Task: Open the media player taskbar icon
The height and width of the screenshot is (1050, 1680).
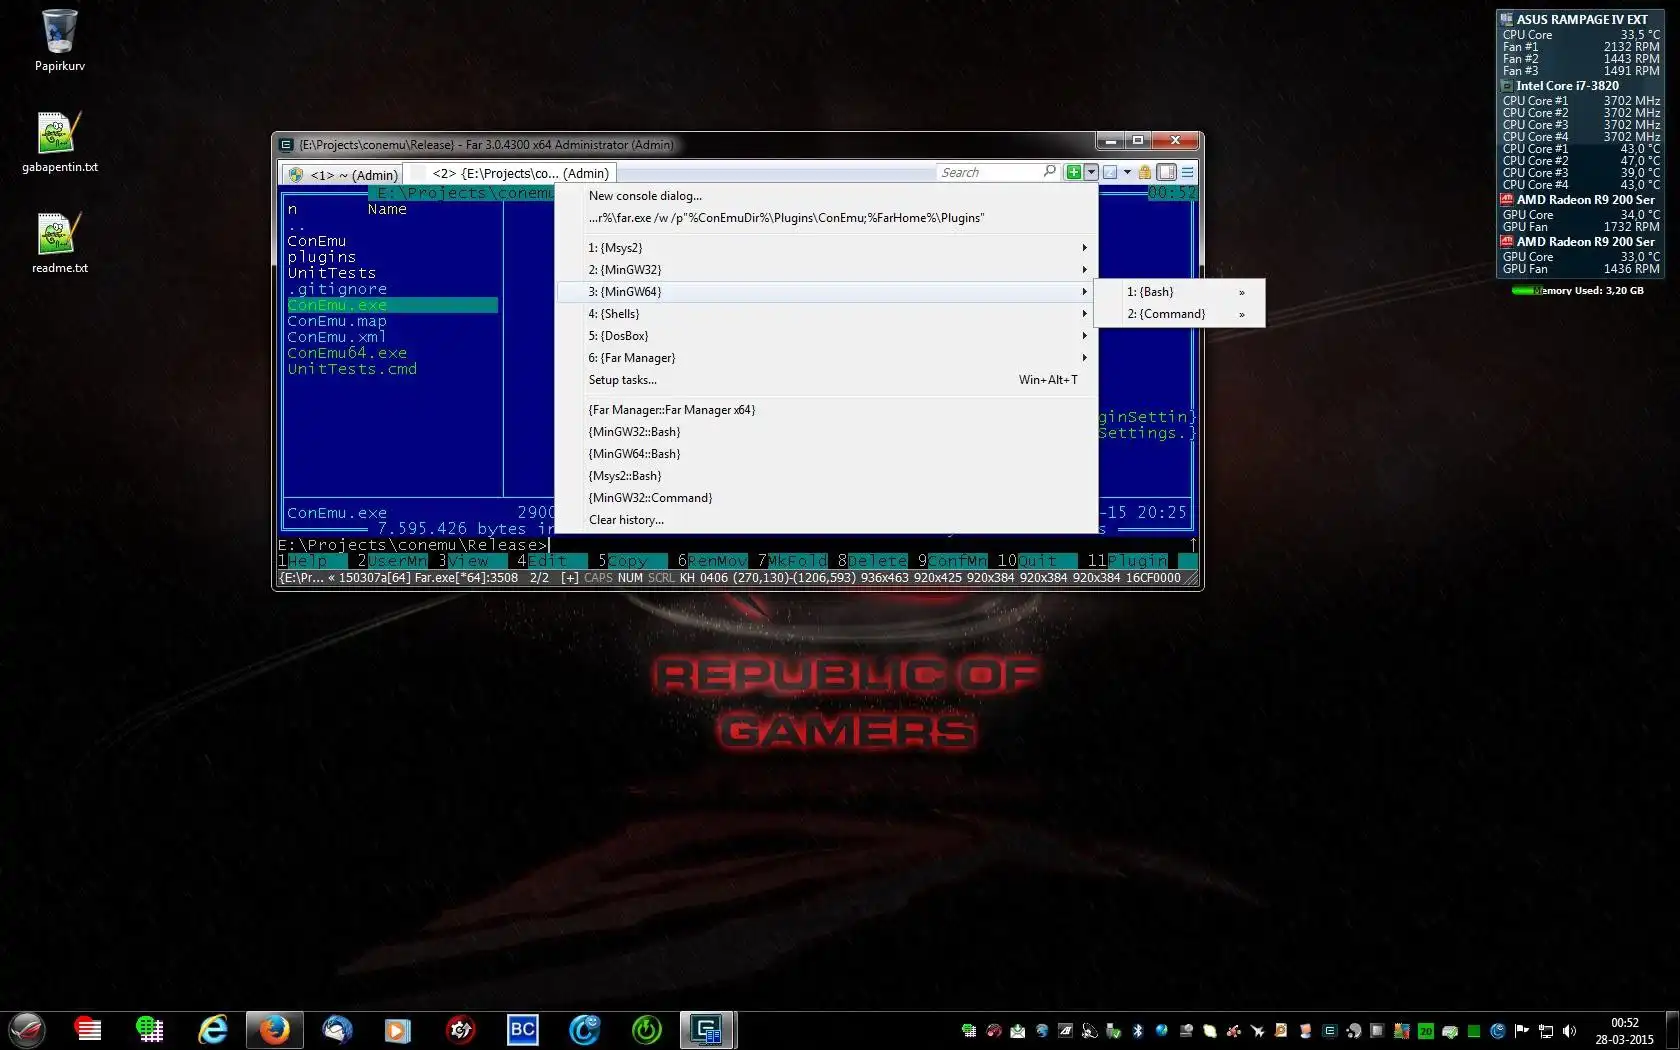Action: (398, 1029)
